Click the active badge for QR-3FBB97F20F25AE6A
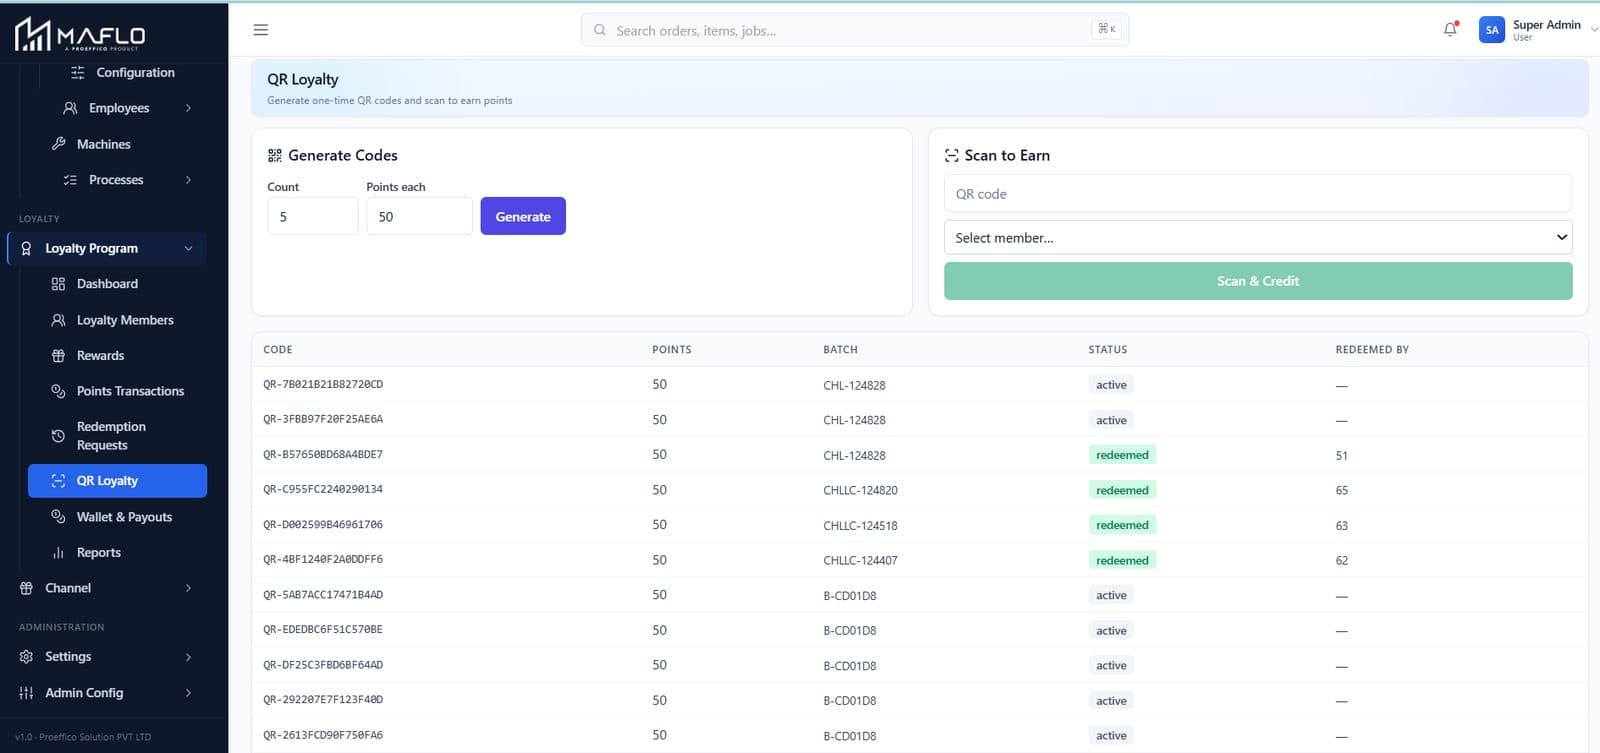The height and width of the screenshot is (753, 1600). 1111,420
